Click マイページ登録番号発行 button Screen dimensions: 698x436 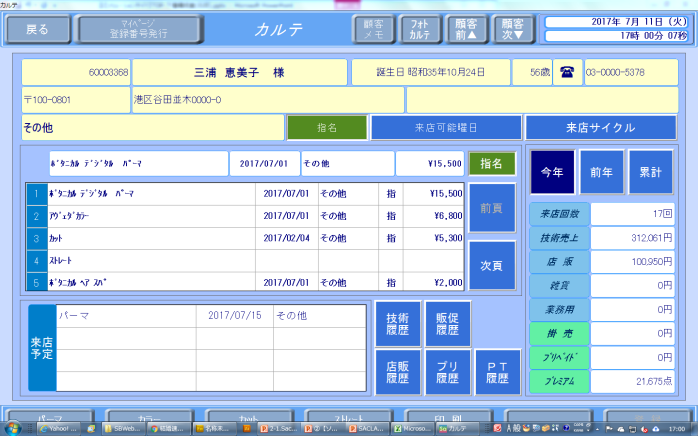pos(138,29)
